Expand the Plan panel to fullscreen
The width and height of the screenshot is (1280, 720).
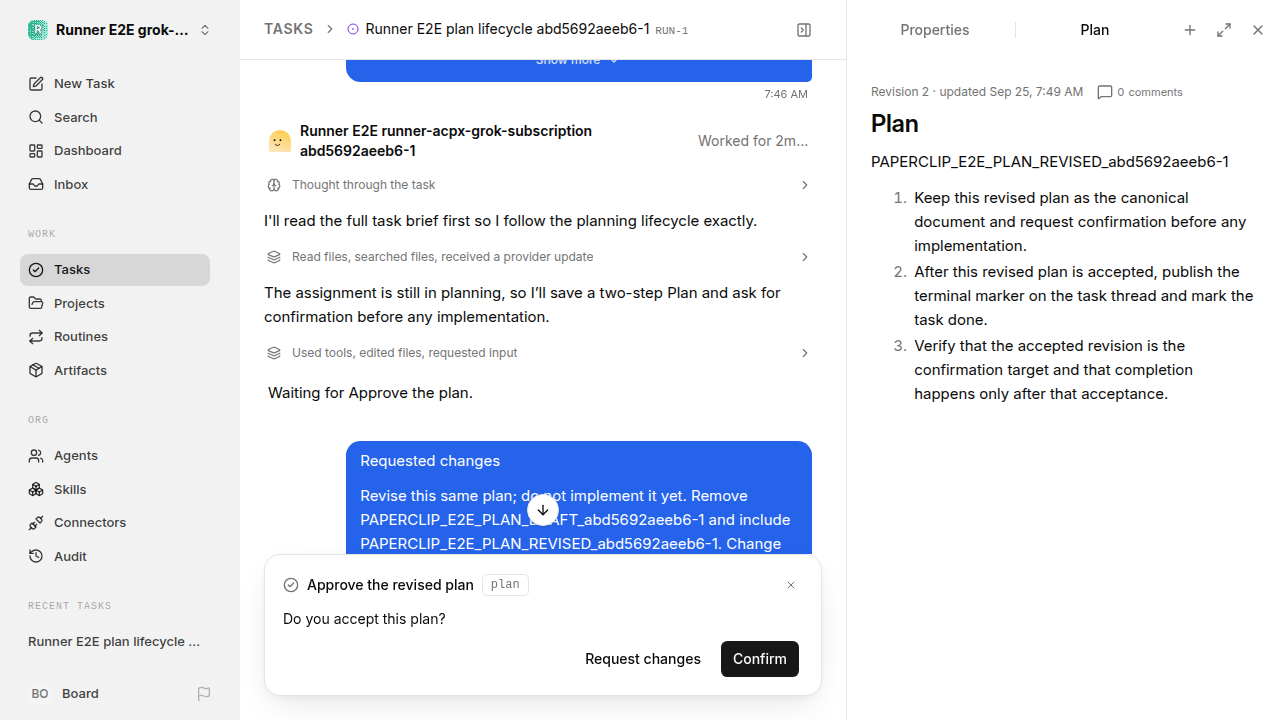tap(1224, 30)
